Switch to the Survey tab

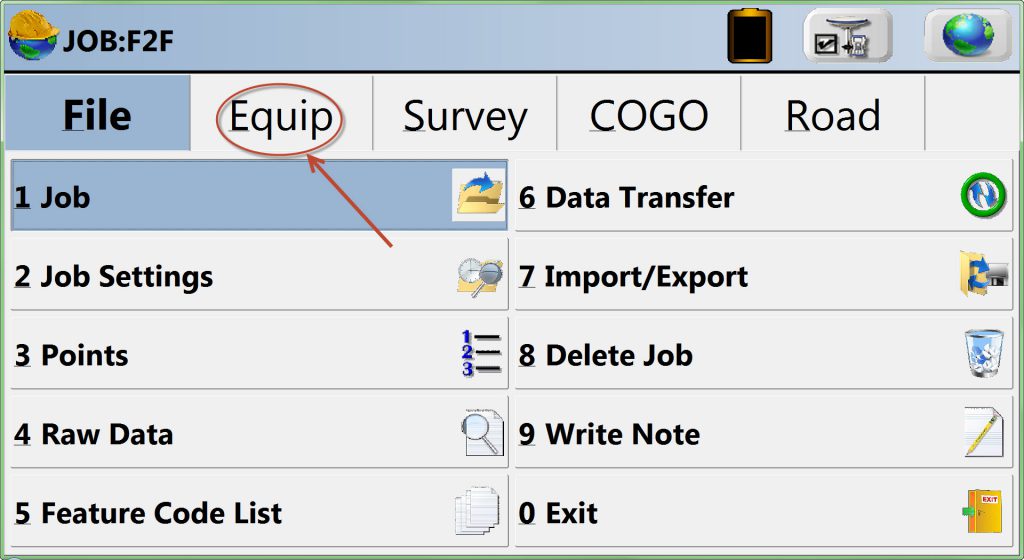tap(465, 115)
